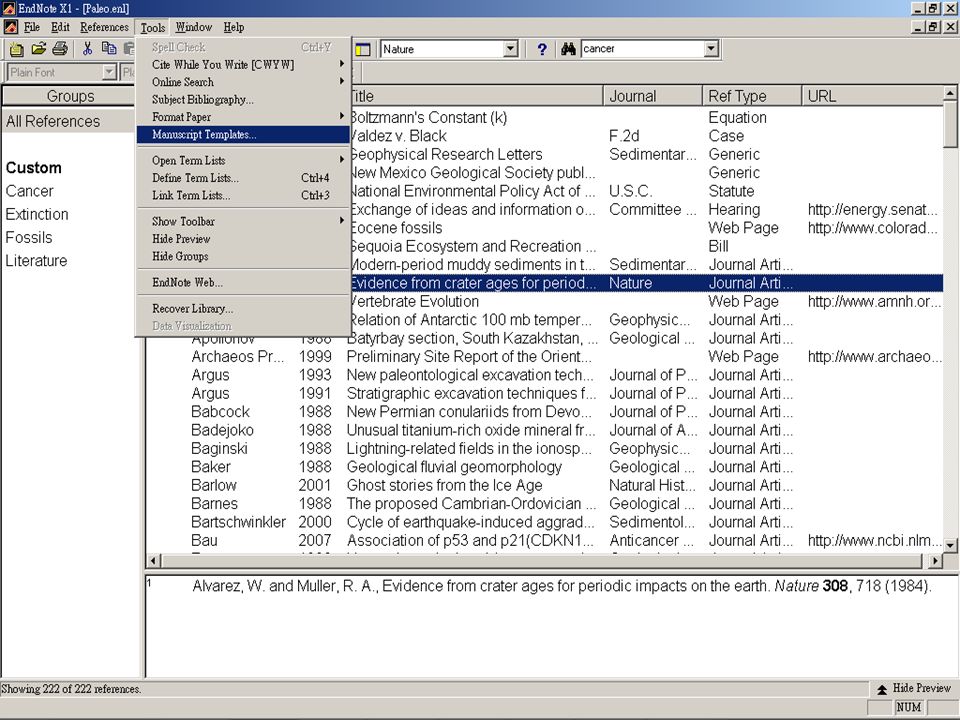
Task: Choose Hide Preview in the Tools menu
Action: tap(243, 239)
